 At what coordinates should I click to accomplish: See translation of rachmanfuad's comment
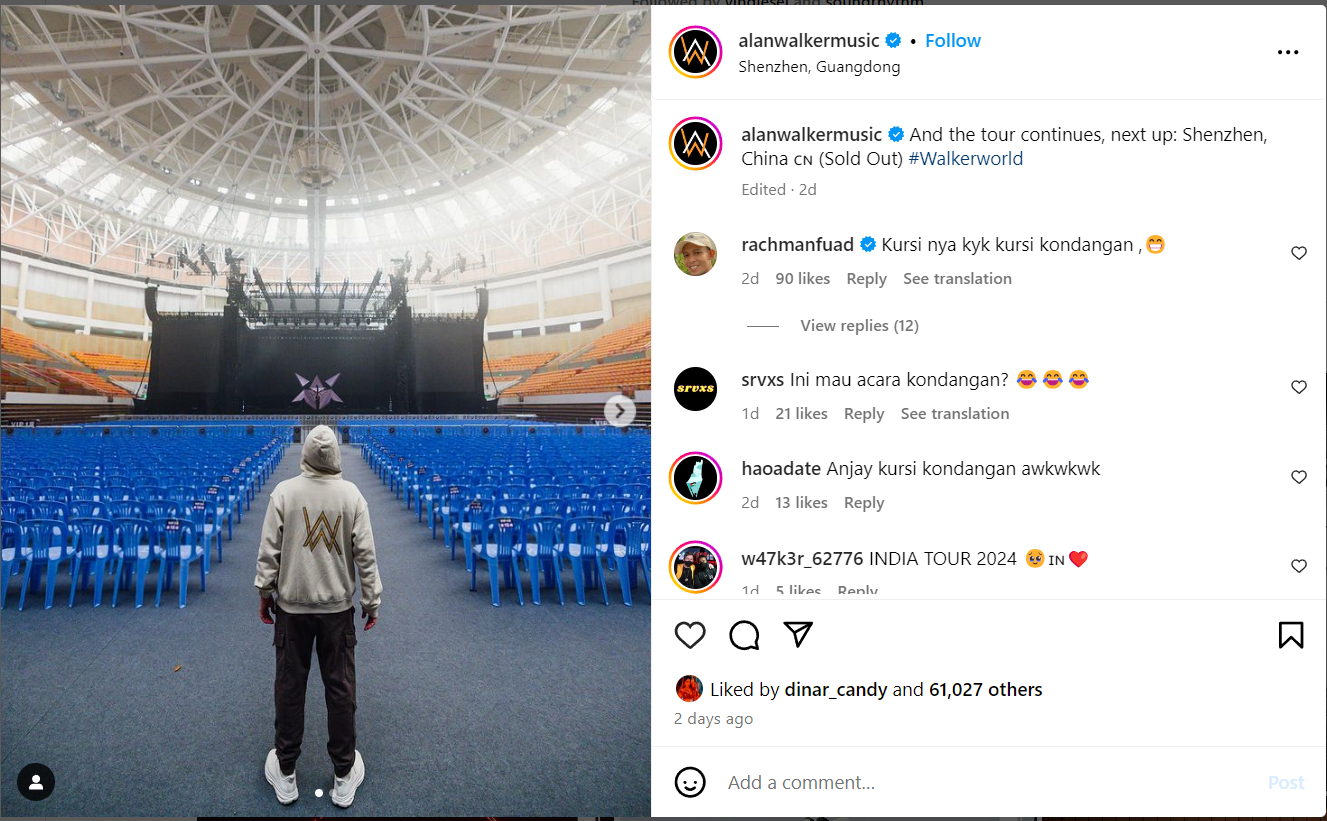pos(957,279)
